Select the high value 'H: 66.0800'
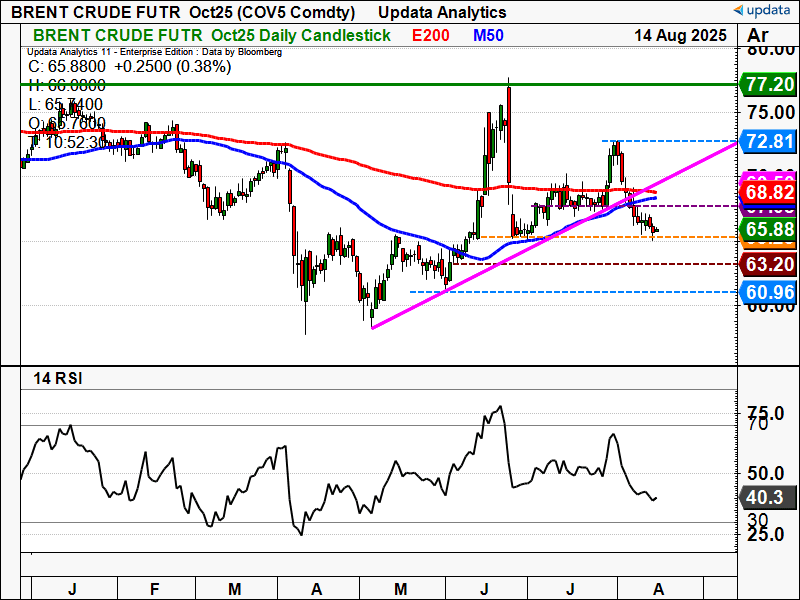 (x=67, y=85)
